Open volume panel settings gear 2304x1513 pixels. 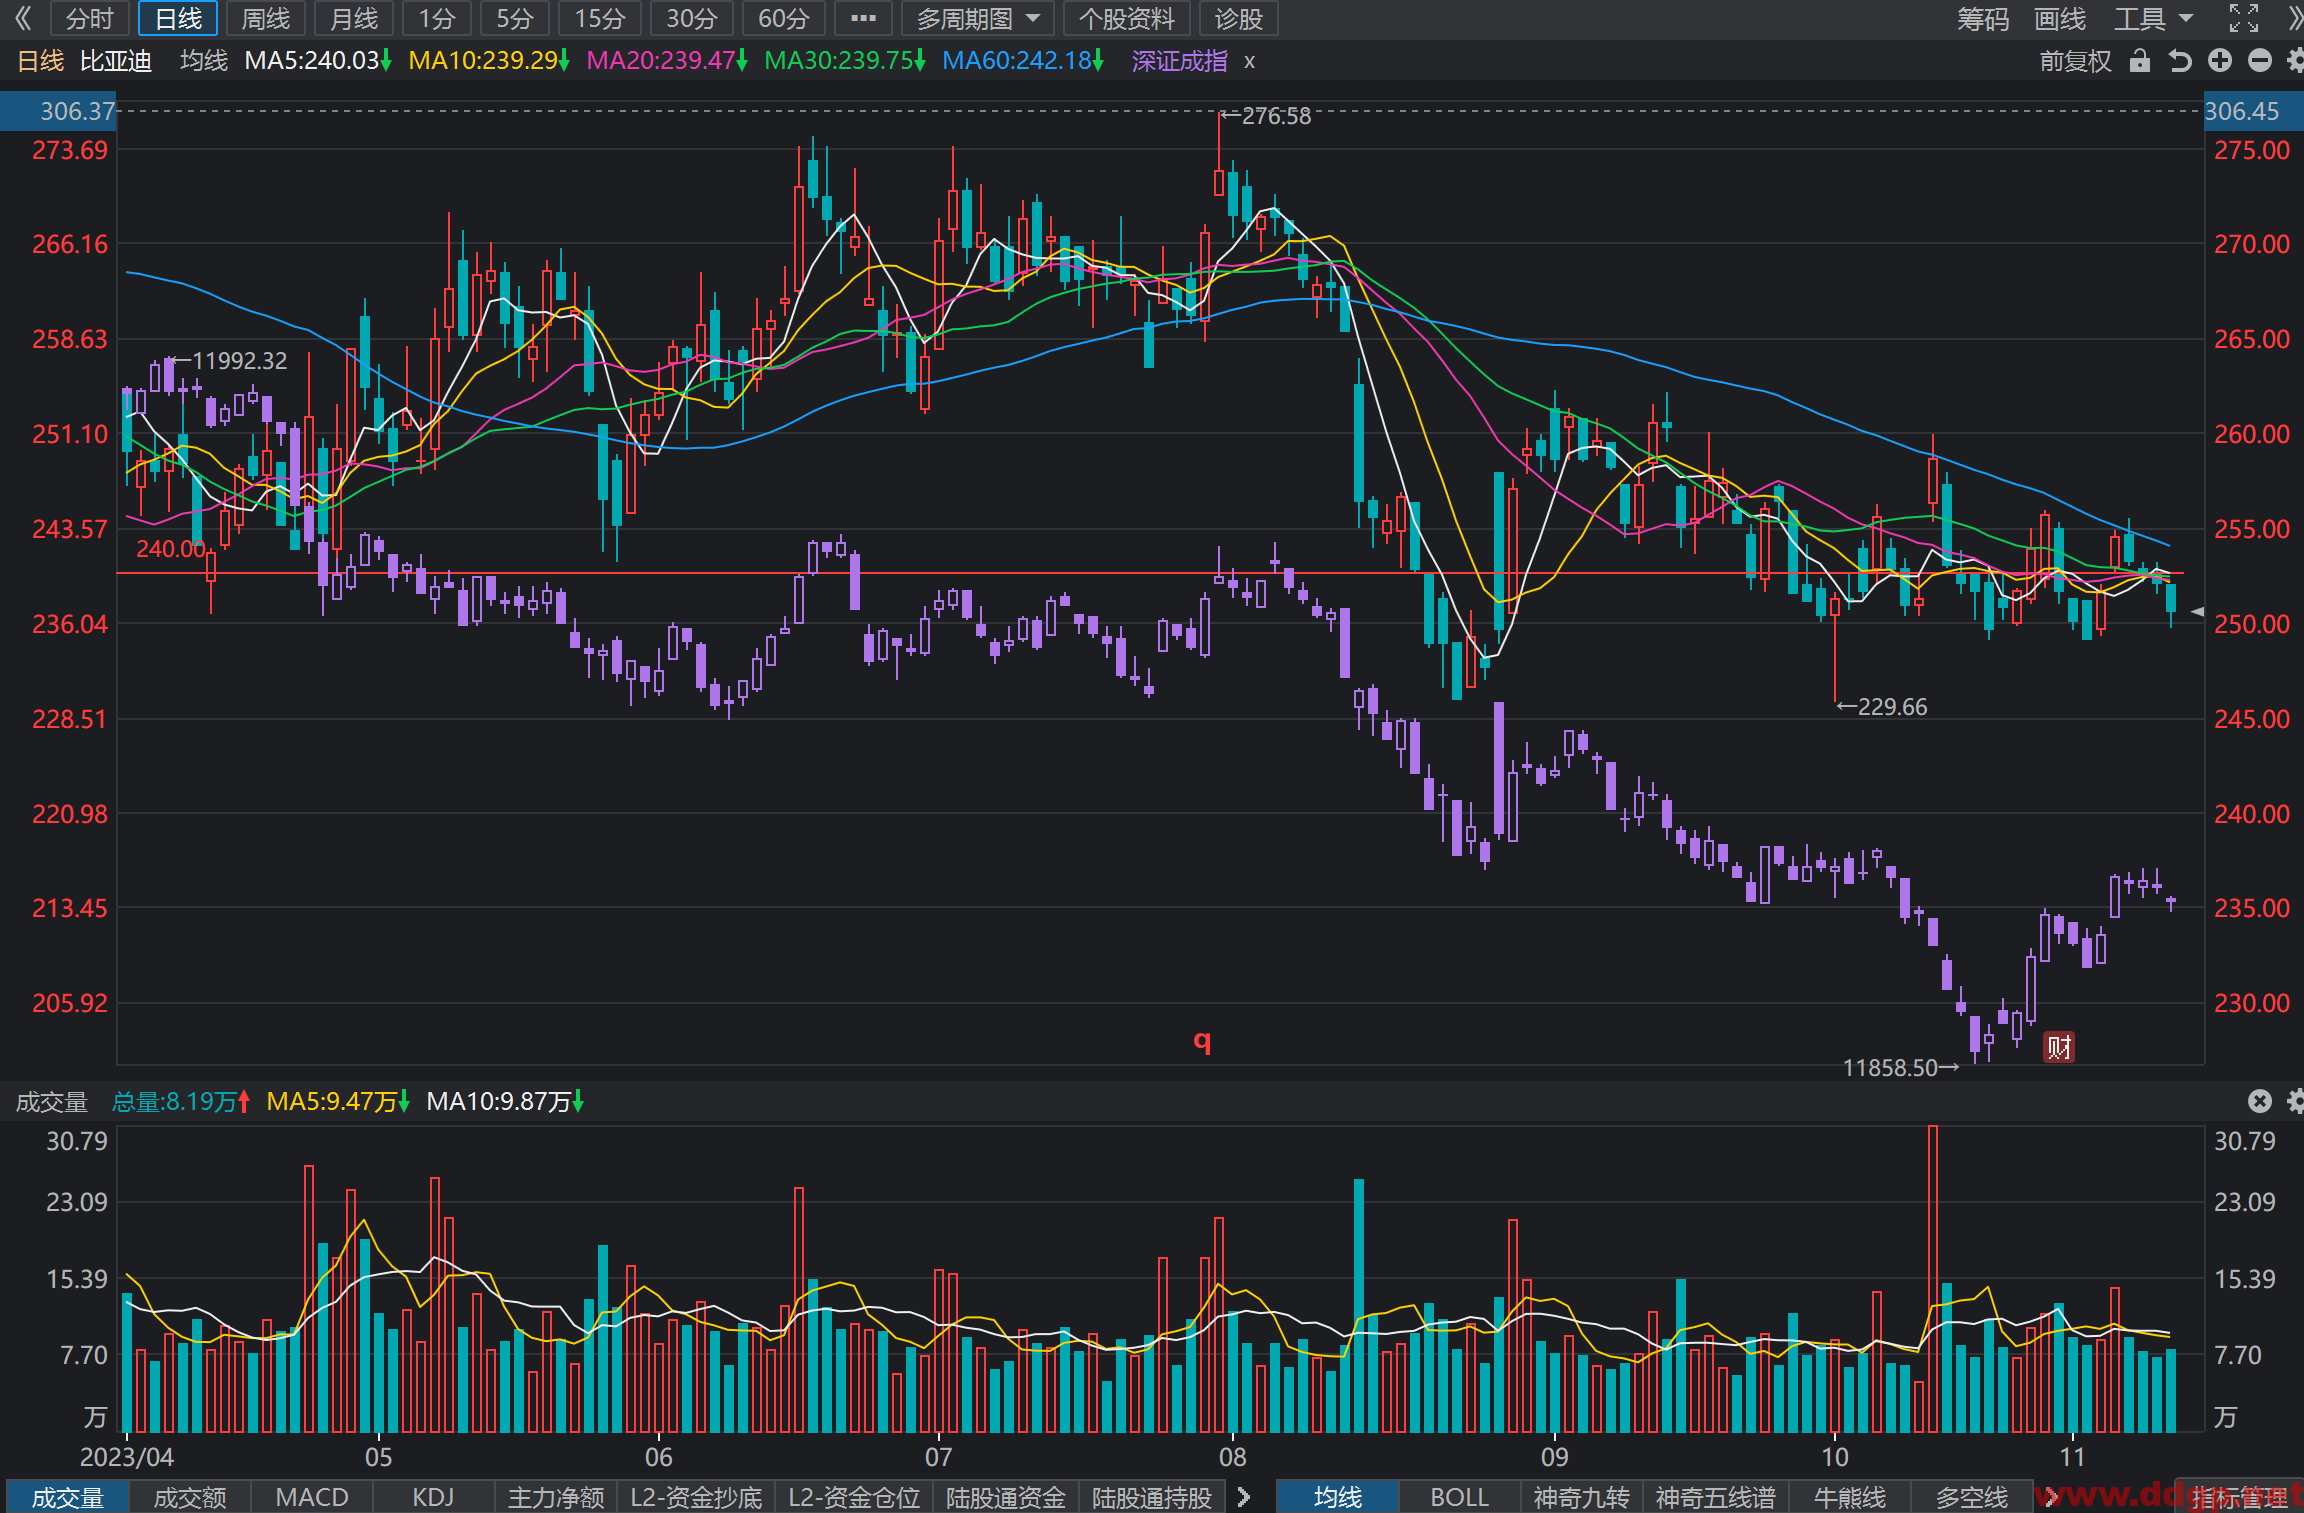[x=2296, y=1101]
